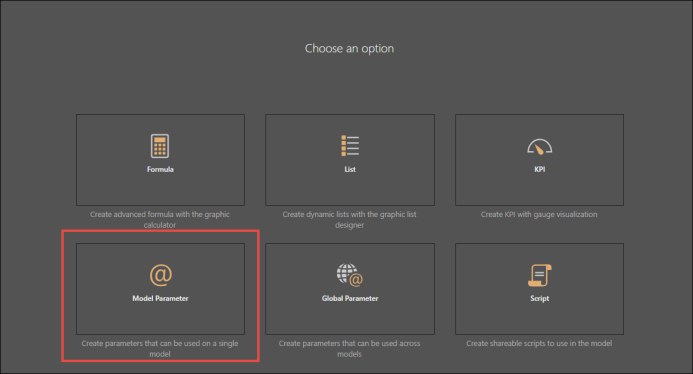Select the Model Parameter label
The image size is (693, 374).
pyautogui.click(x=160, y=298)
